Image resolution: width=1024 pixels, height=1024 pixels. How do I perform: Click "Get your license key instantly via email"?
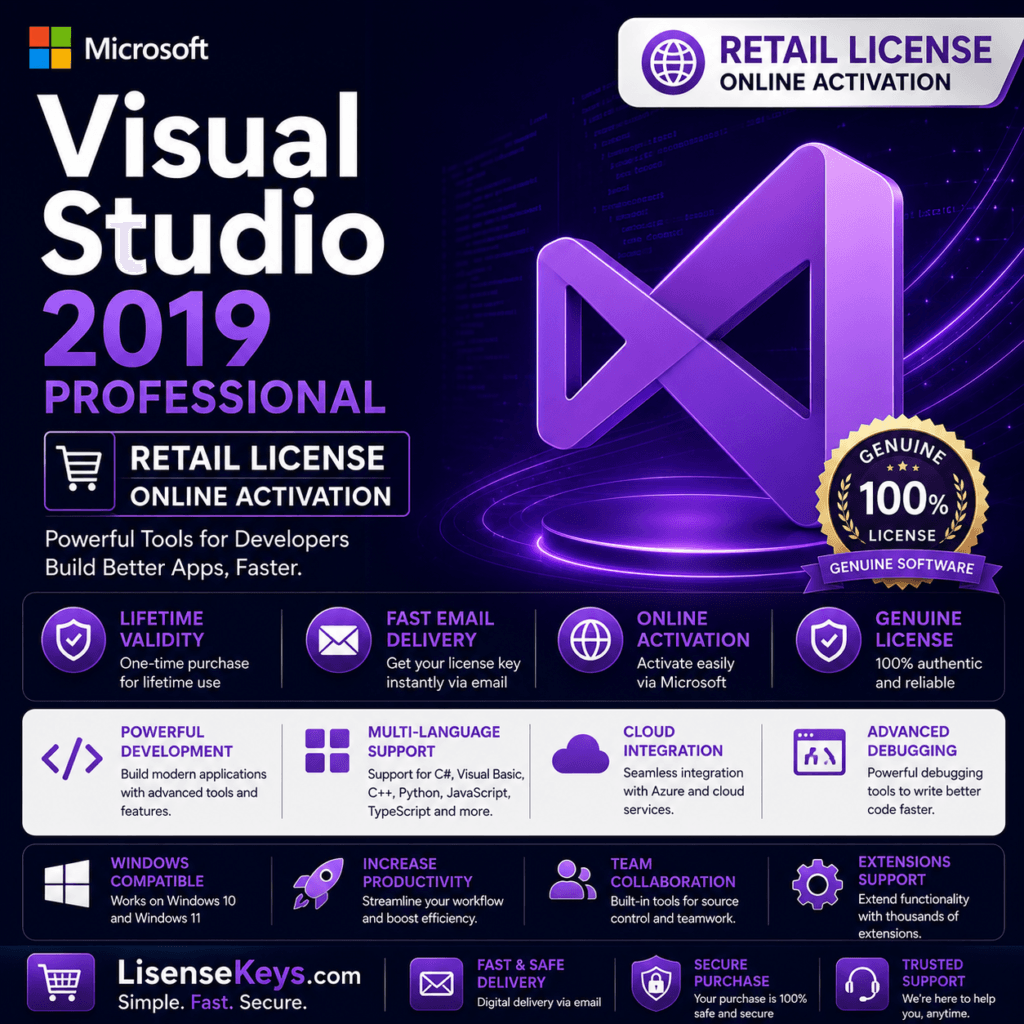pyautogui.click(x=453, y=673)
